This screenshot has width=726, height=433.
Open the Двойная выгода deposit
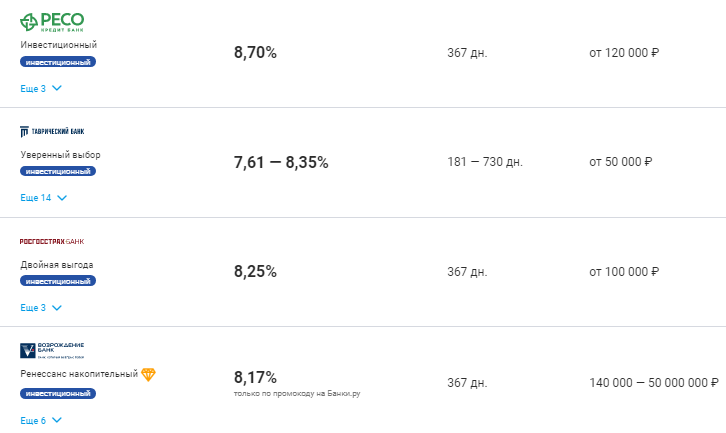point(57,265)
